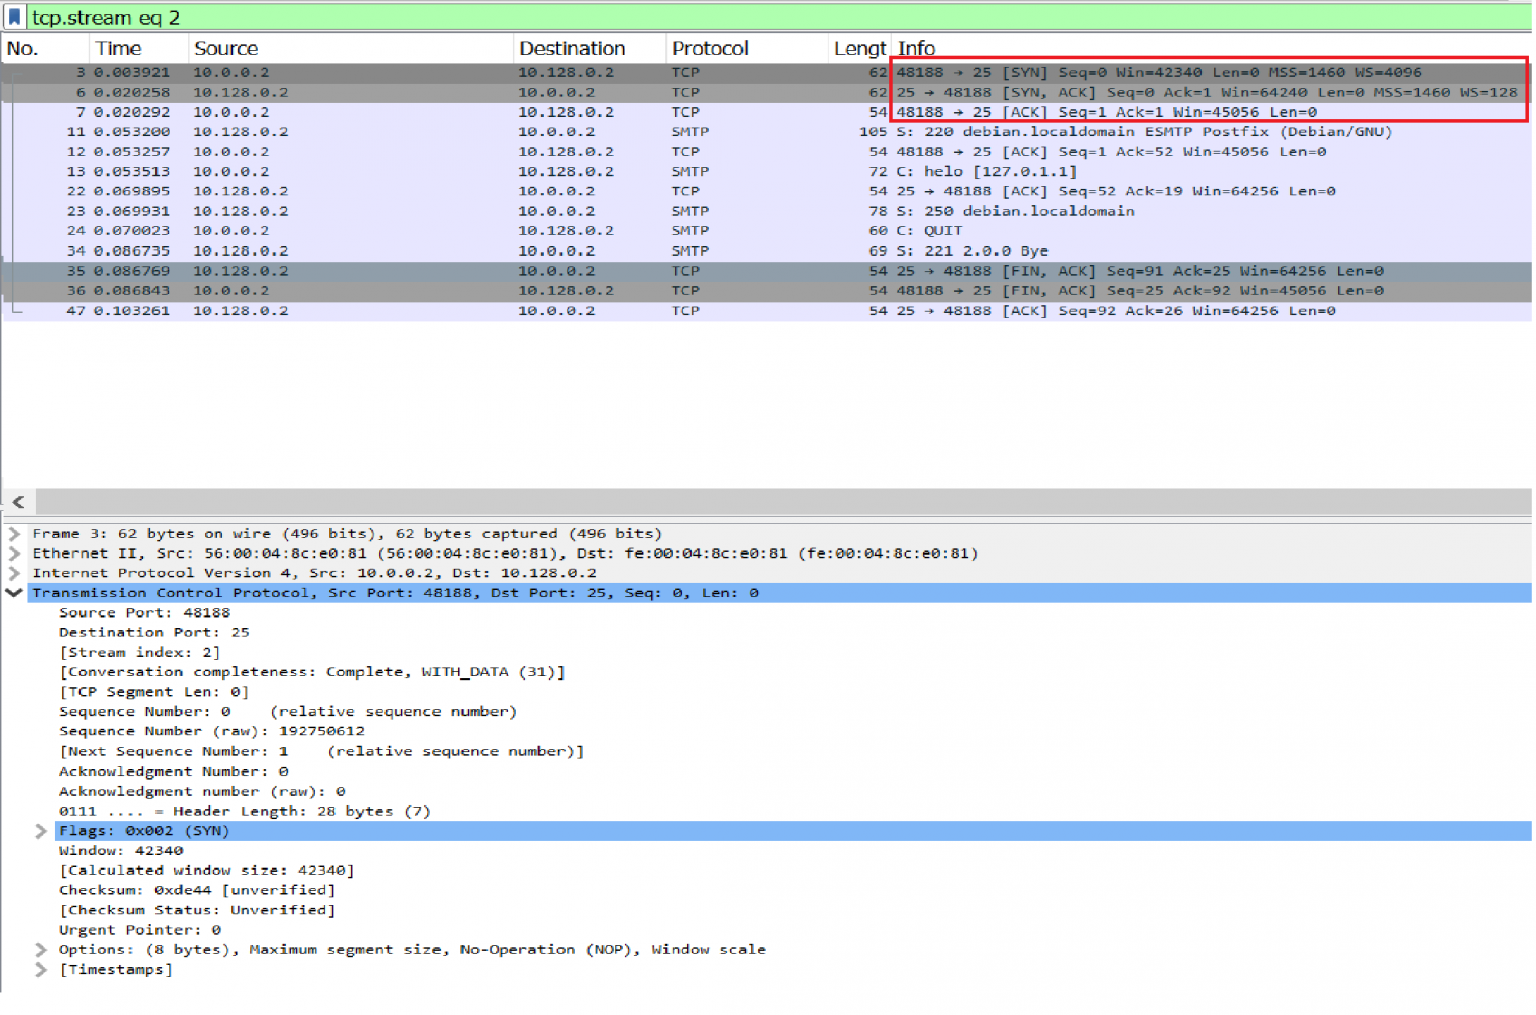The width and height of the screenshot is (1536, 1015).
Task: Collapse the Transmission Control Protocol section
Action: tap(14, 592)
